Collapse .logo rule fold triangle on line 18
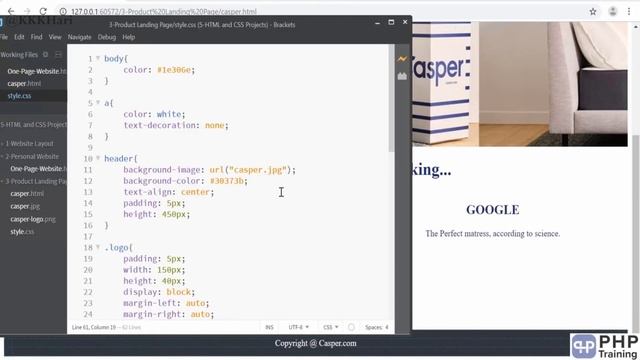Image resolution: width=640 pixels, height=360 pixels. click(98, 247)
